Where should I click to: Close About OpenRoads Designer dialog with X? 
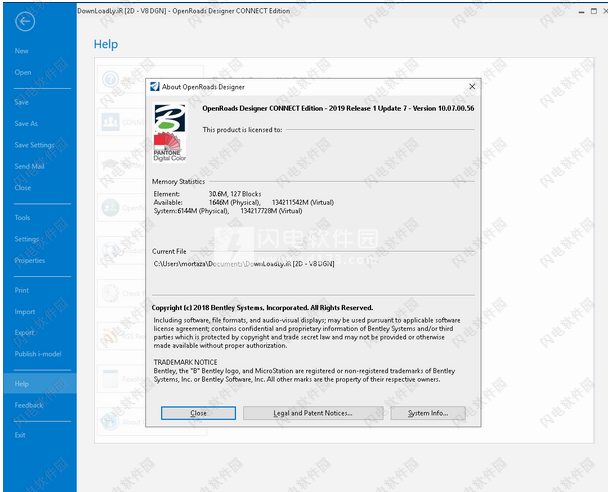472,86
